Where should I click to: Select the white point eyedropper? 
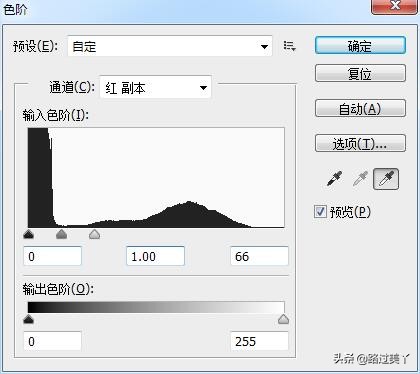click(386, 179)
